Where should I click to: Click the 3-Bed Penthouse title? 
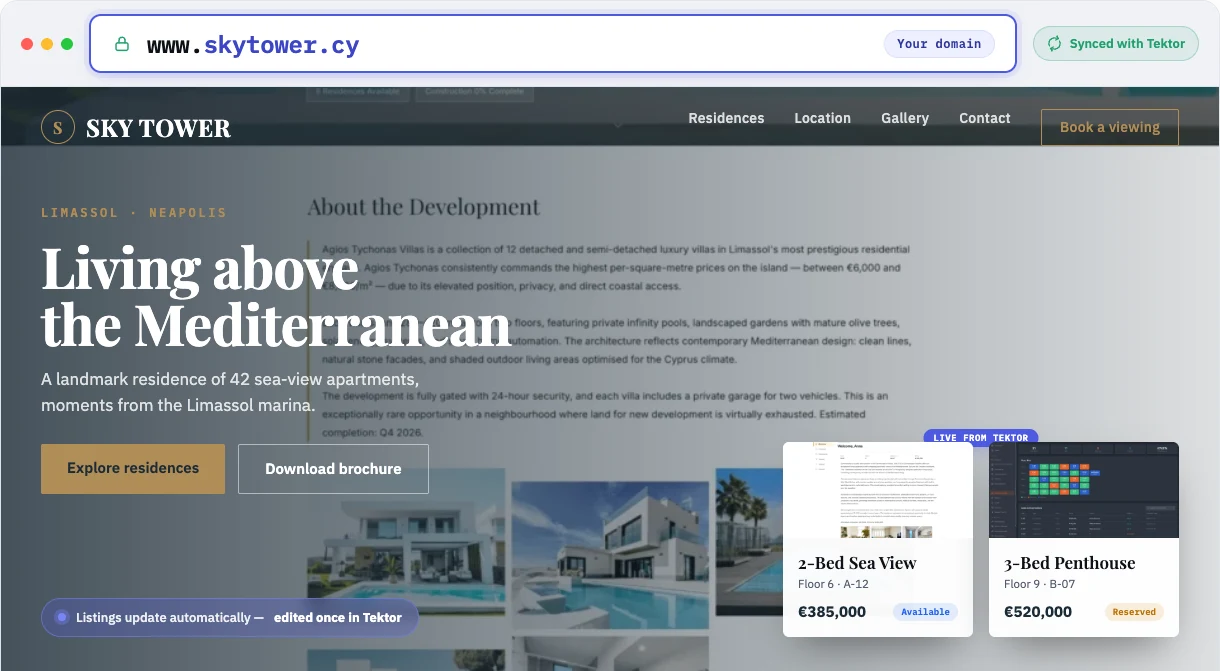[1070, 563]
